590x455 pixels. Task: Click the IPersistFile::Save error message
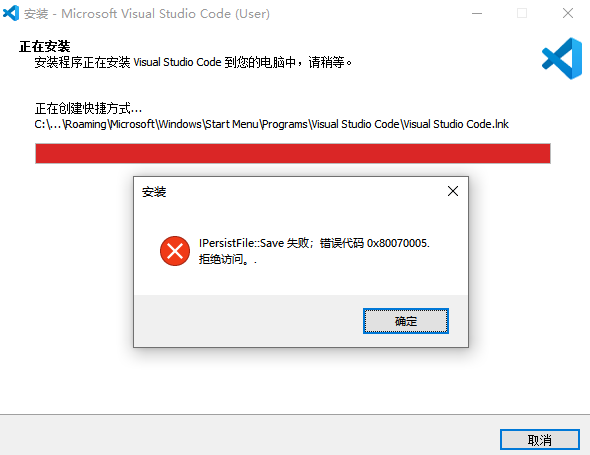click(314, 243)
